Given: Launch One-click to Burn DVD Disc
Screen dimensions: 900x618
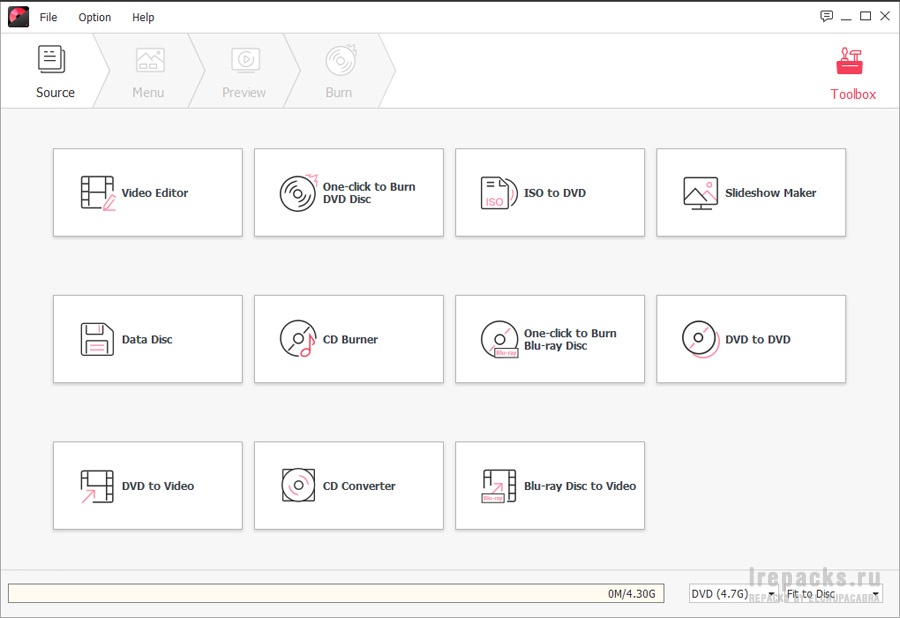Looking at the screenshot, I should (x=348, y=193).
